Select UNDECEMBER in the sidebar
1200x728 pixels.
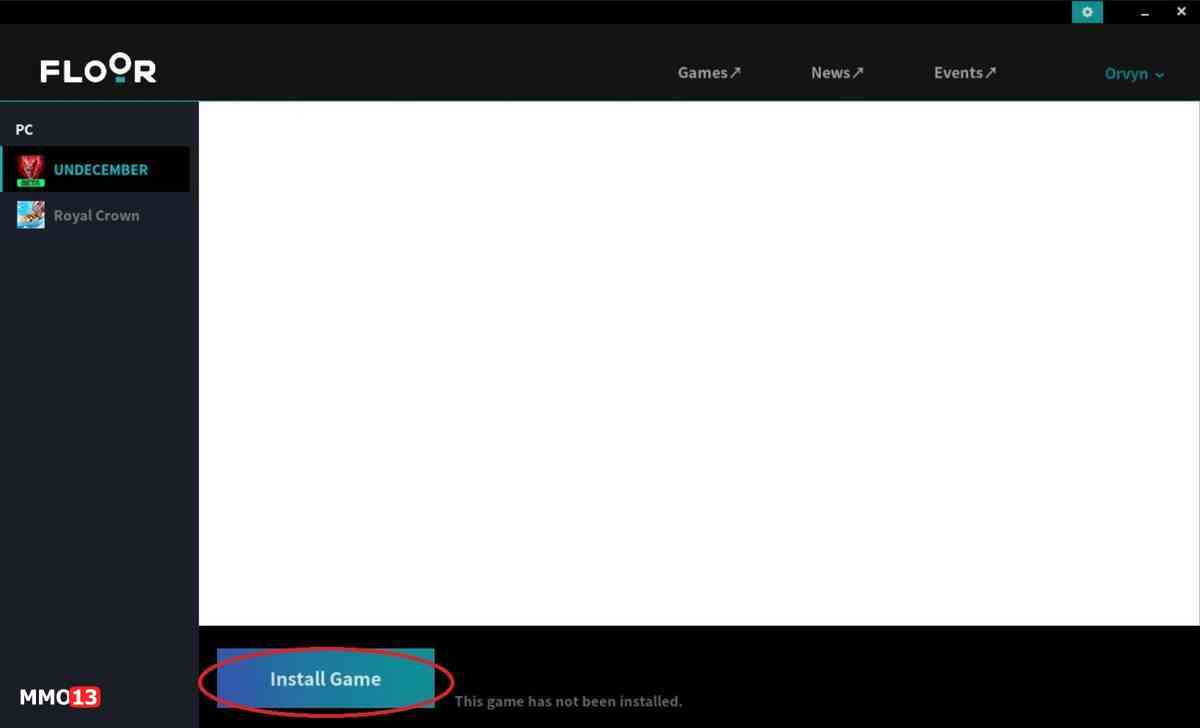point(96,170)
